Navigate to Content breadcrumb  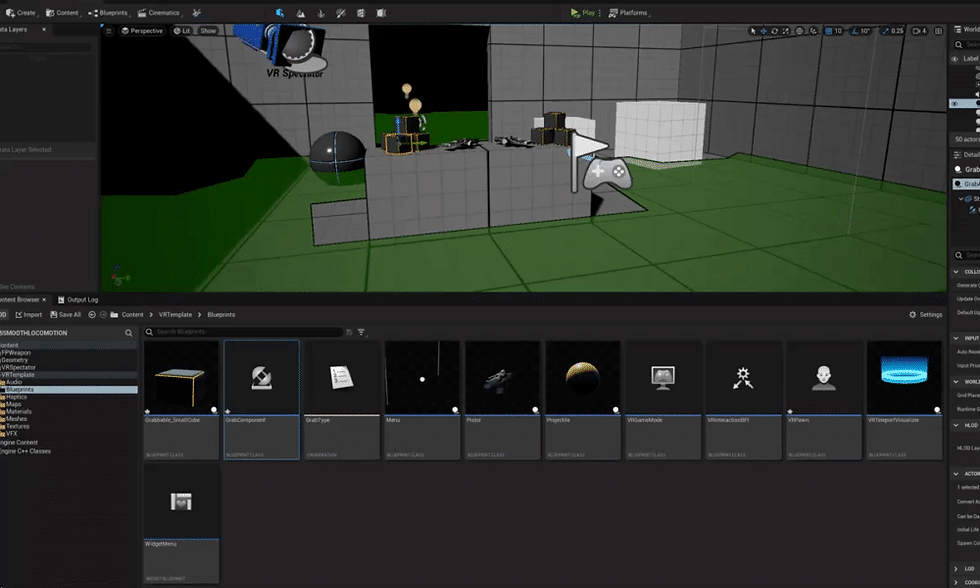pyautogui.click(x=132, y=314)
